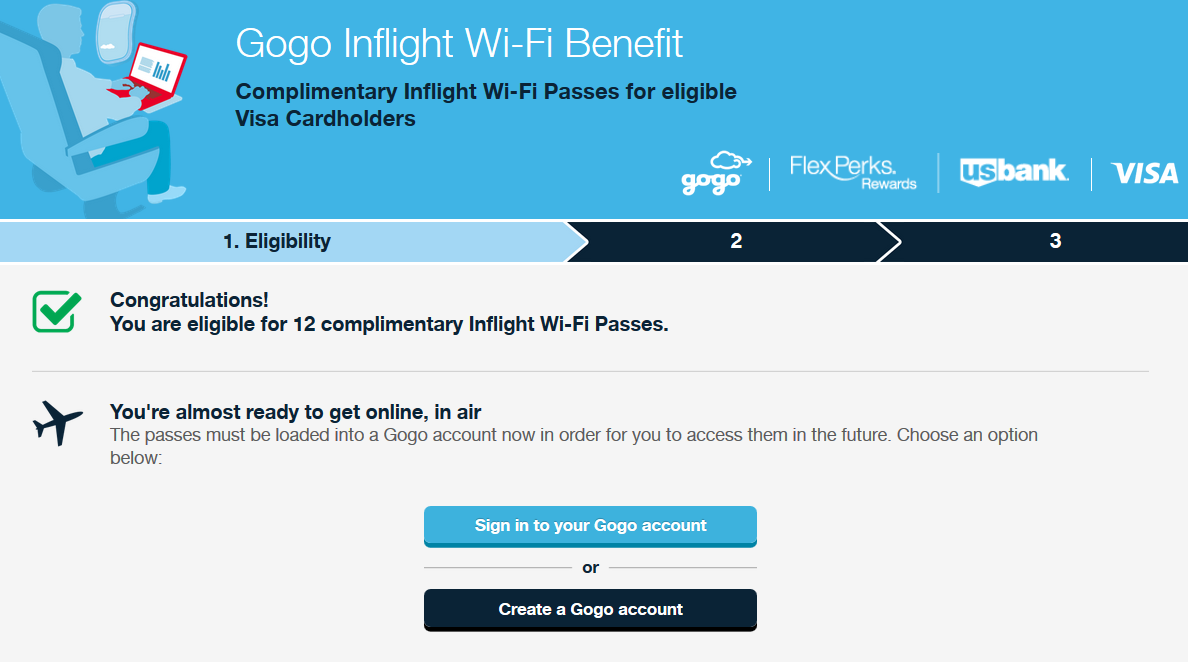Image resolution: width=1188 pixels, height=662 pixels.
Task: Go to step 2 in progress bar
Action: tap(736, 241)
